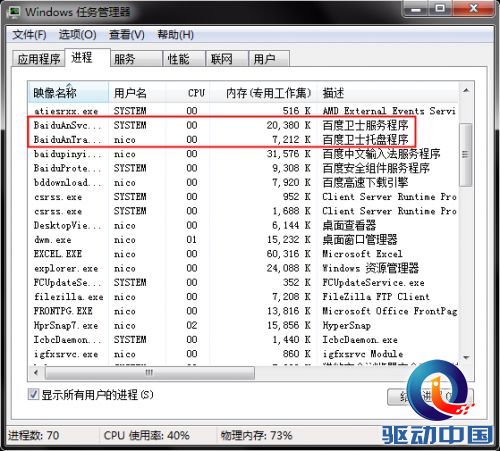The width and height of the screenshot is (500, 451).
Task: Select the baidupinyi process row
Action: click(x=243, y=154)
